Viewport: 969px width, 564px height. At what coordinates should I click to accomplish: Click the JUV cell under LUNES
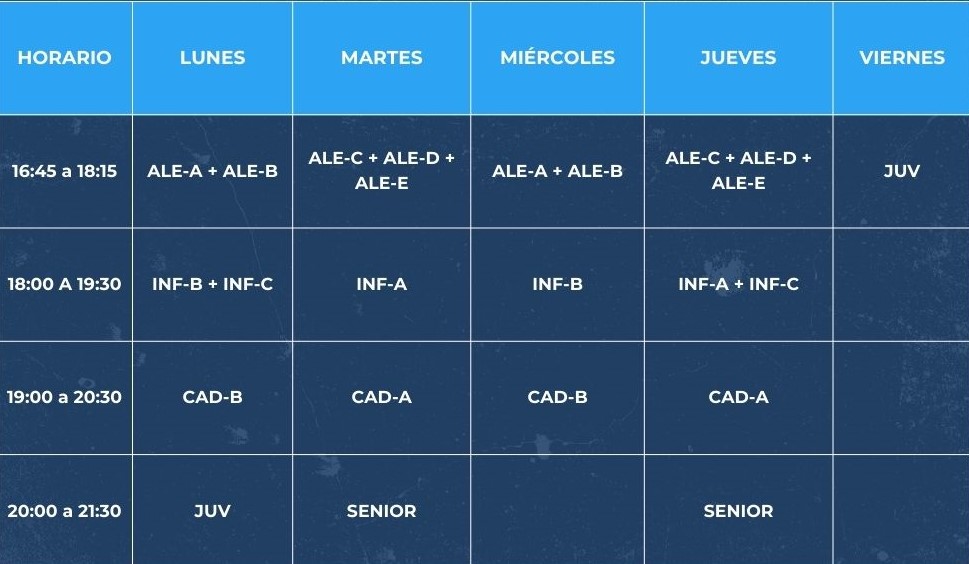pos(213,510)
